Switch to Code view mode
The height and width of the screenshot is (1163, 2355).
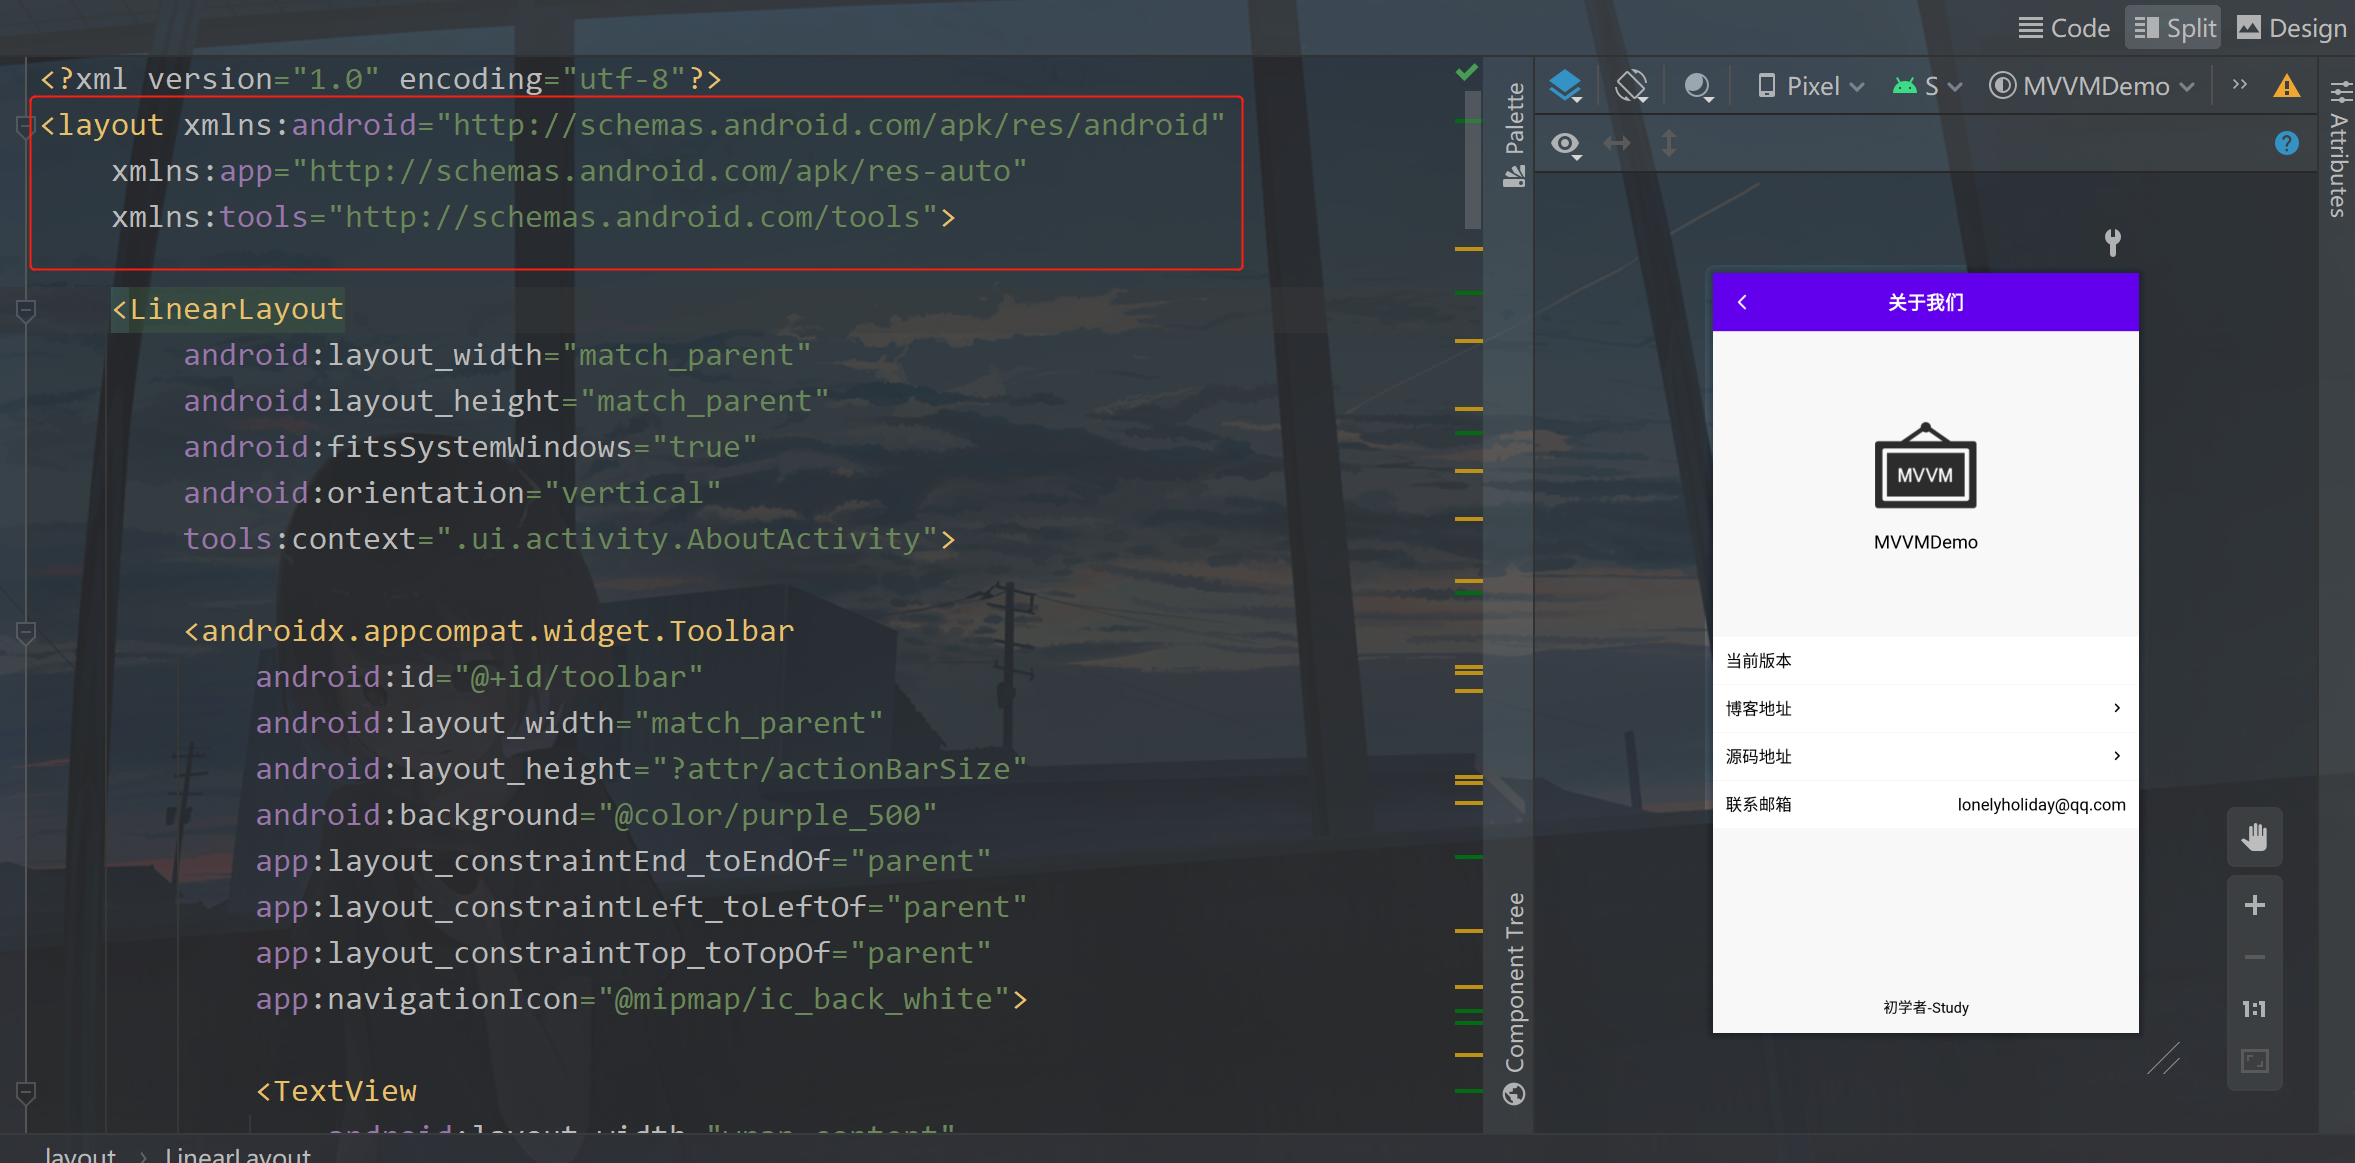click(2063, 27)
